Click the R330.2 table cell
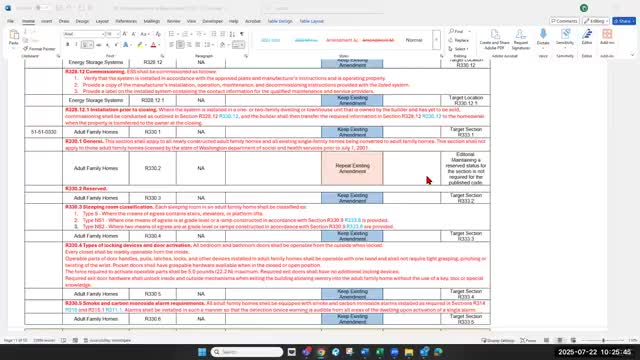 coord(153,168)
